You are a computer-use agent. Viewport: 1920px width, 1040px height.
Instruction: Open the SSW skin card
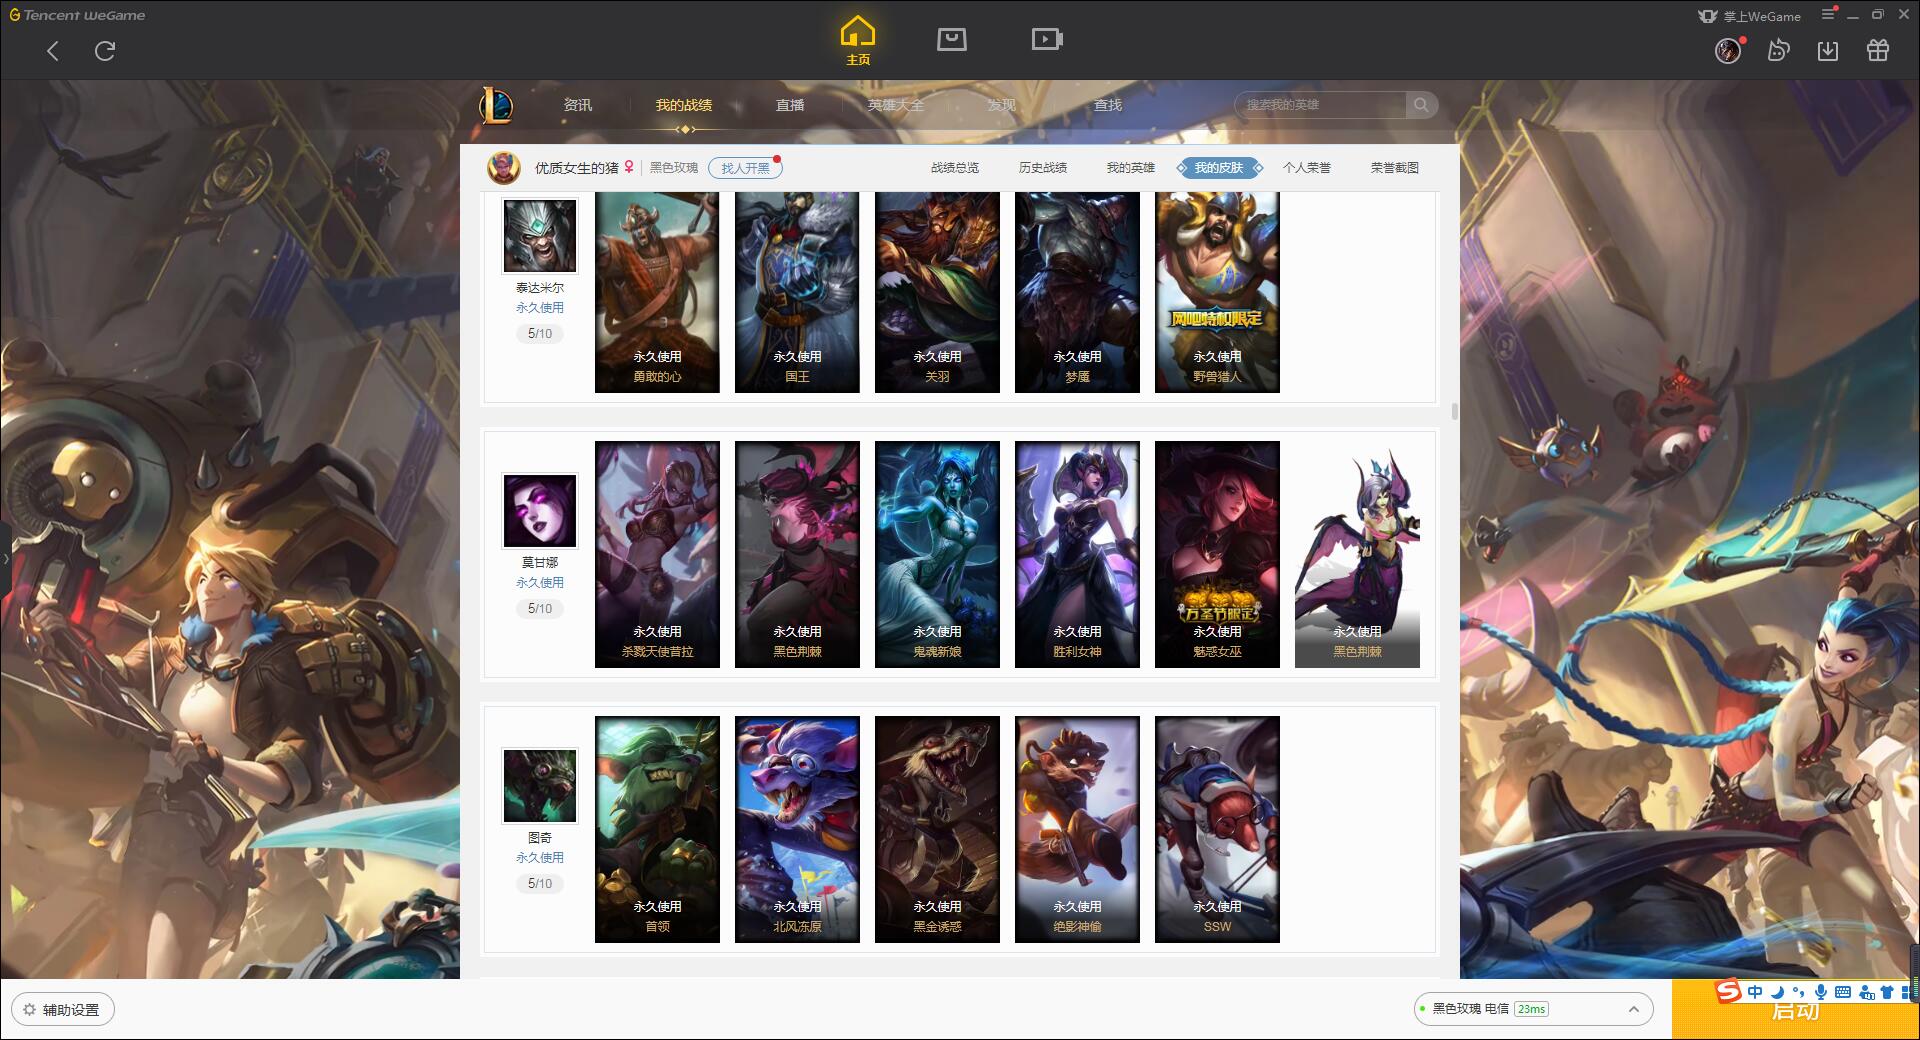1217,830
